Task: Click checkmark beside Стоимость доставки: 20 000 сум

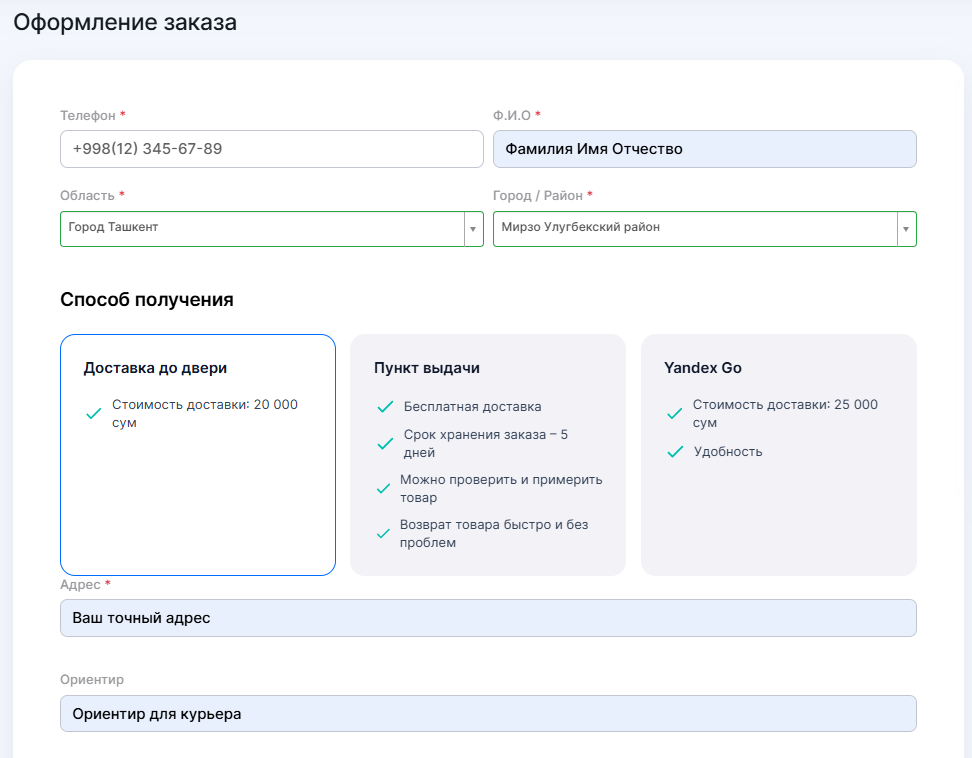Action: (x=94, y=413)
